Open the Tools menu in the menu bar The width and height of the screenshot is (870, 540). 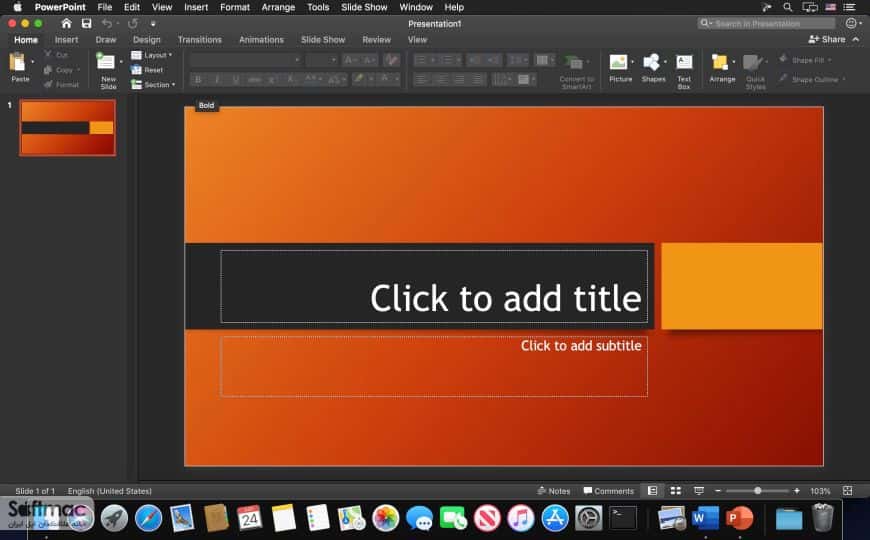point(318,7)
